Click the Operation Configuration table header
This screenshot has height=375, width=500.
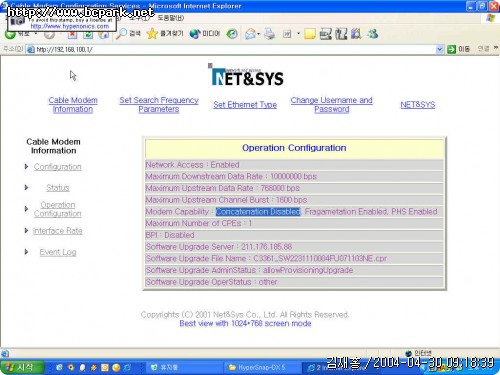pos(294,148)
